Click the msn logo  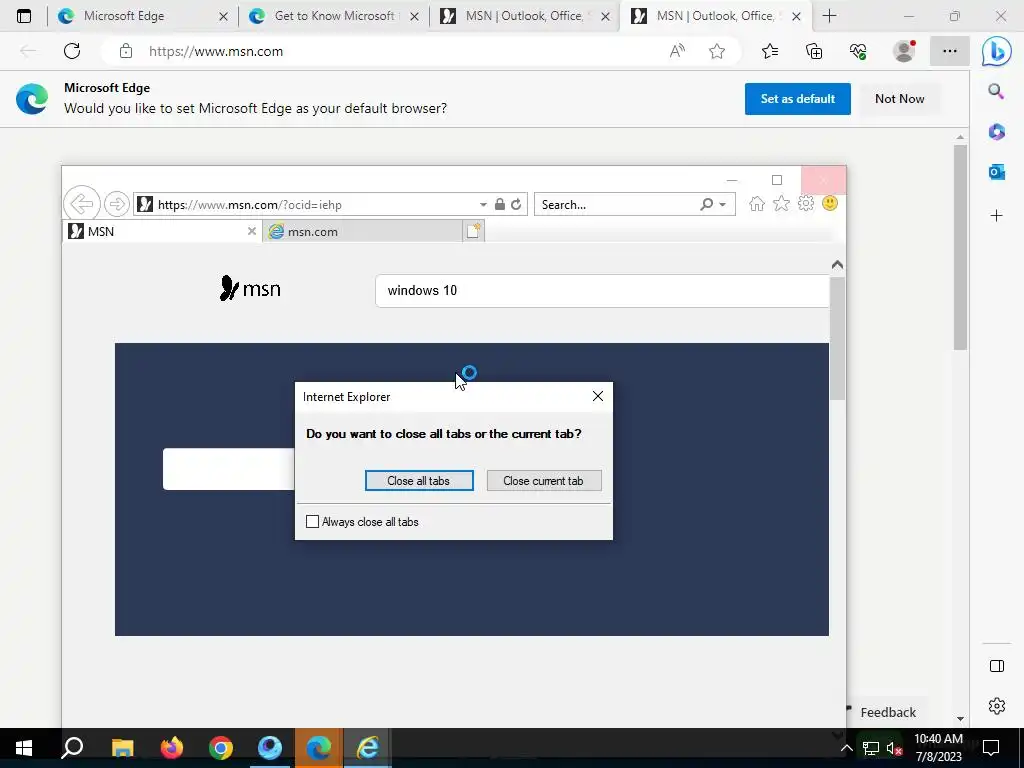[x=250, y=288]
